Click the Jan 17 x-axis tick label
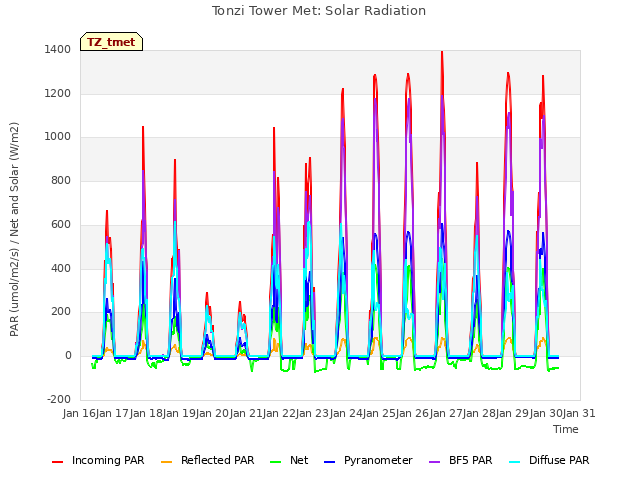Image resolution: width=640 pixels, height=480 pixels. tap(113, 413)
